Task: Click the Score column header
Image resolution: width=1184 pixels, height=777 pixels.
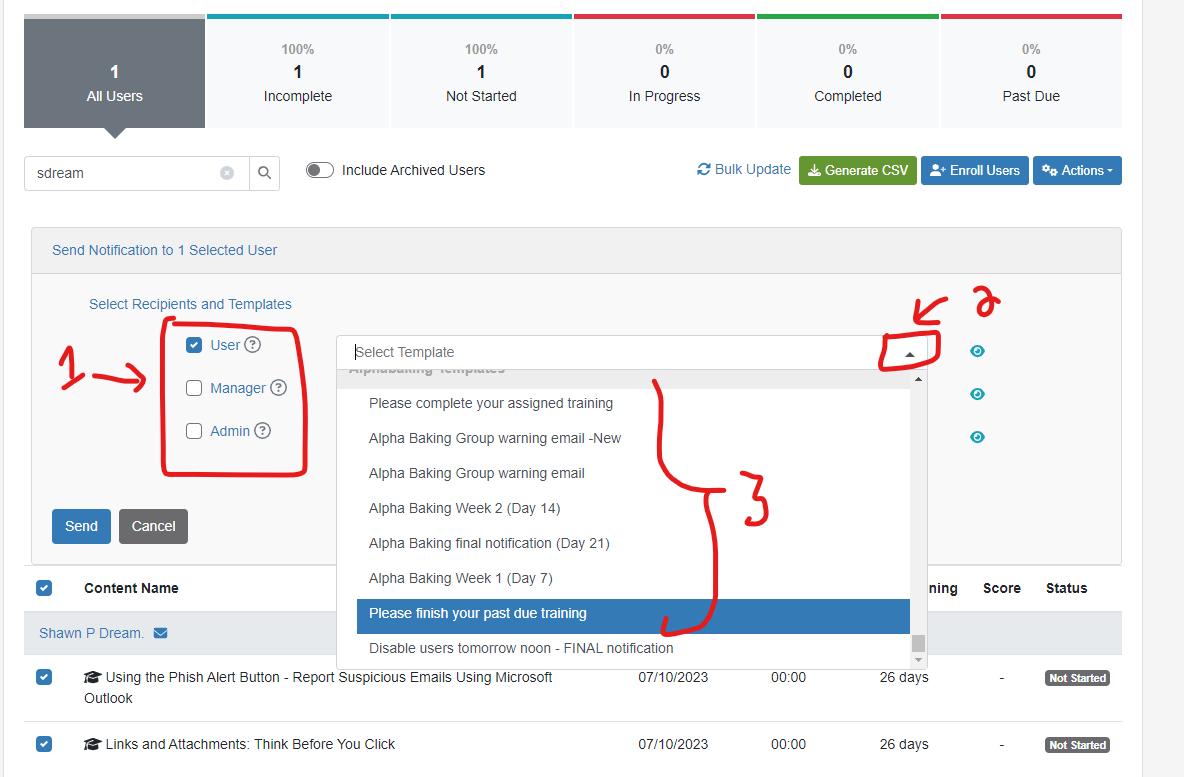Action: coord(1002,588)
